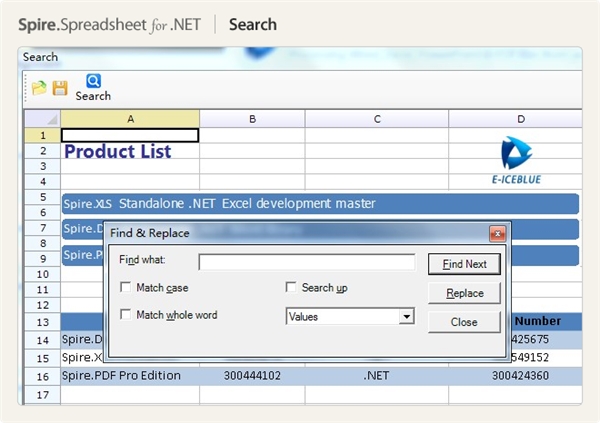
Task: Toggle the Search up checkbox
Action: [x=291, y=287]
